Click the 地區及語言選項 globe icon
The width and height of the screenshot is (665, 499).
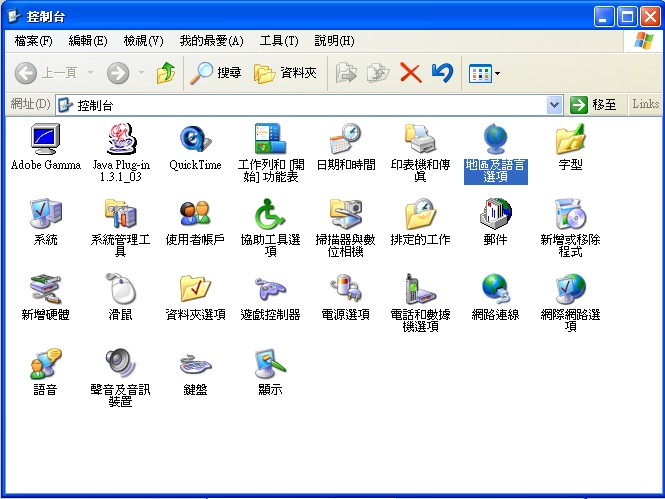point(495,139)
